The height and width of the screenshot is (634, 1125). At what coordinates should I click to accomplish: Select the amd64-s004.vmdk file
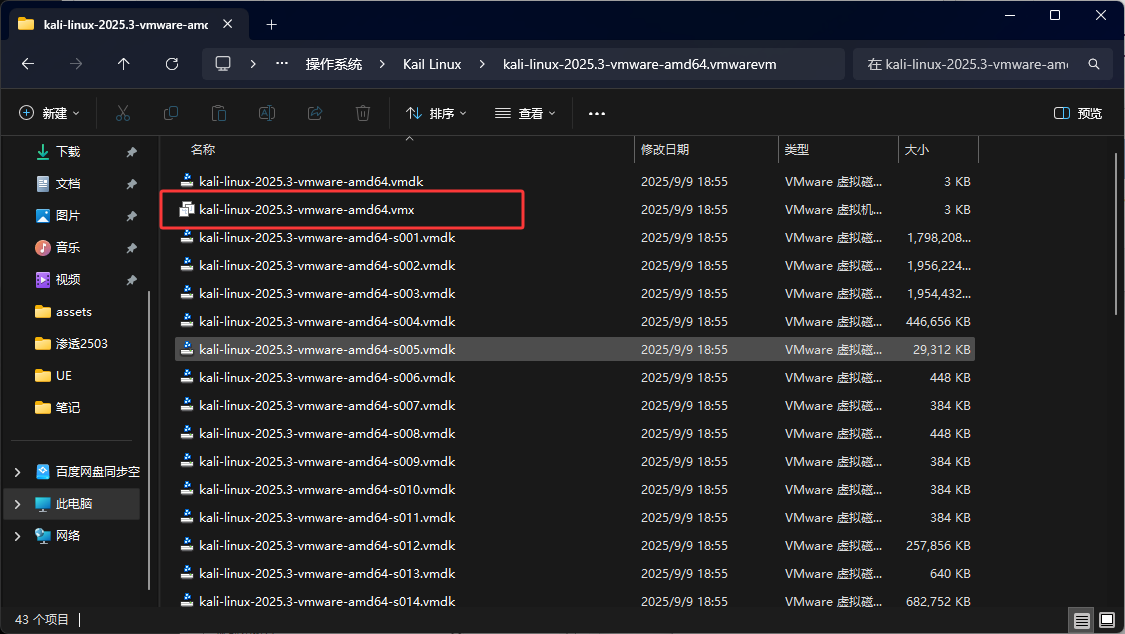coord(575,321)
